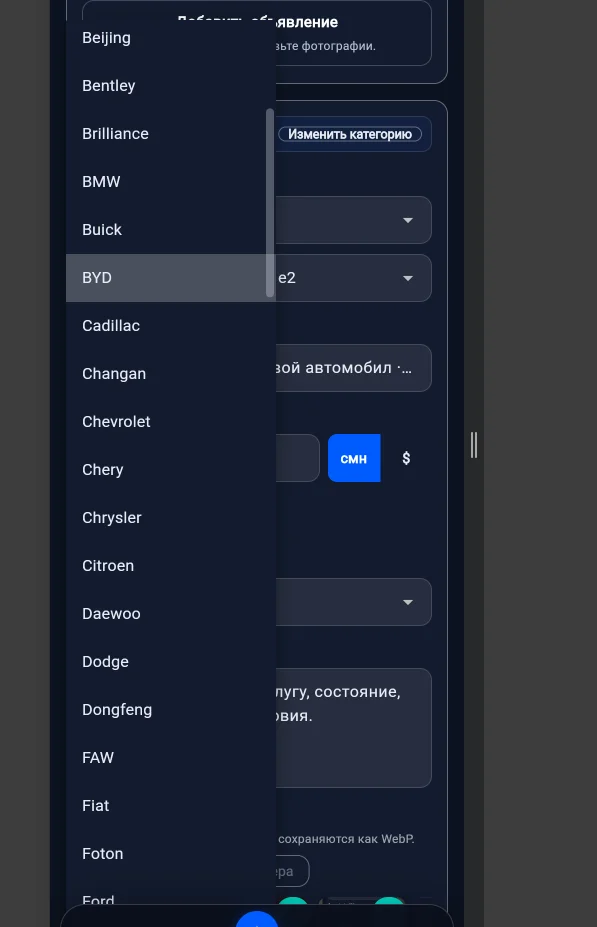Viewport: 597px width, 927px height.
Task: Choose Chery from the brands
Action: click(x=170, y=469)
